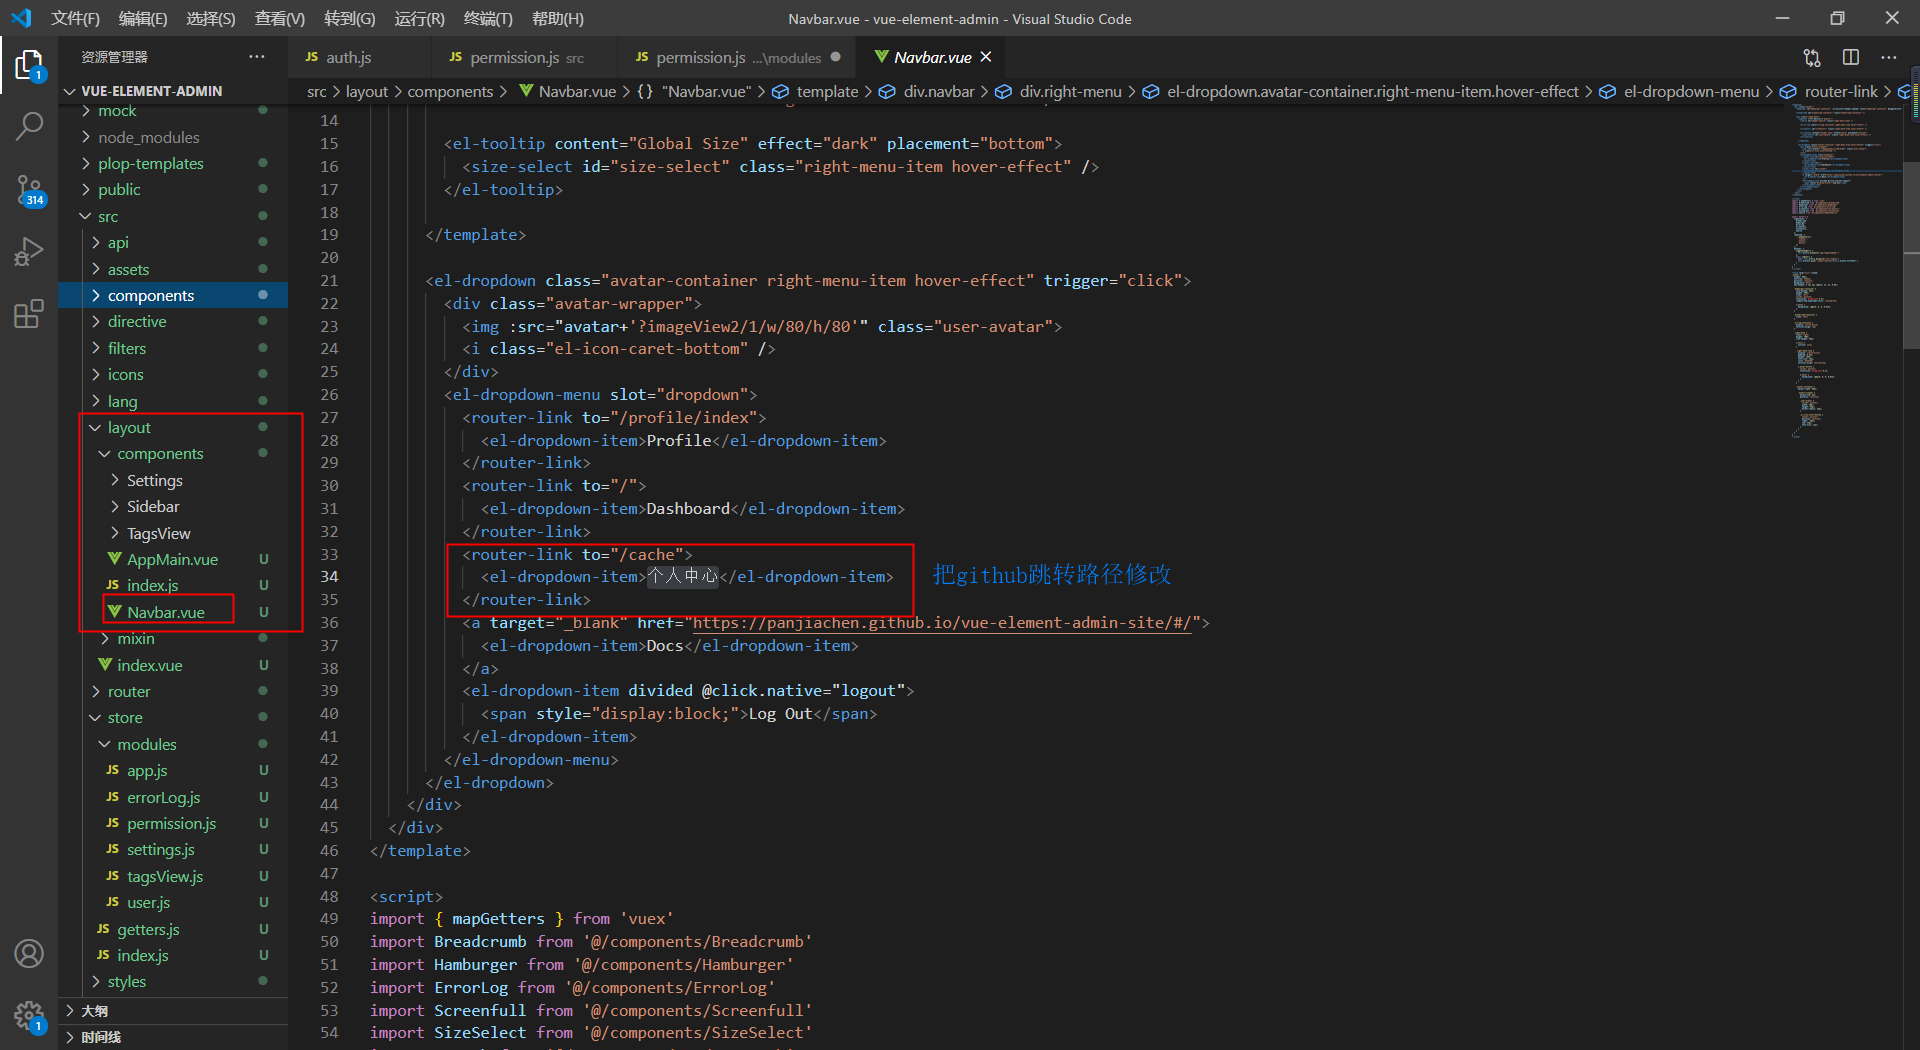
Task: Split the editor to the right
Action: (x=1851, y=57)
